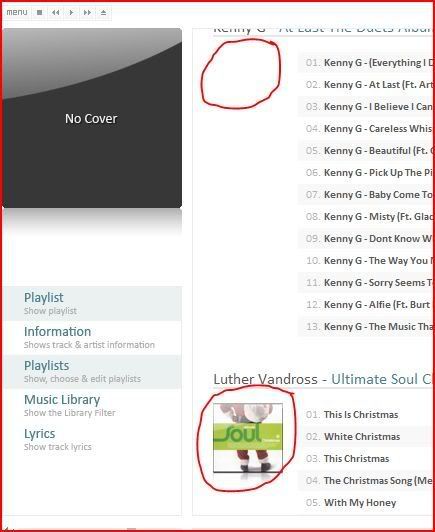
Task: Show track Lyrics entry
Action: tap(93, 439)
